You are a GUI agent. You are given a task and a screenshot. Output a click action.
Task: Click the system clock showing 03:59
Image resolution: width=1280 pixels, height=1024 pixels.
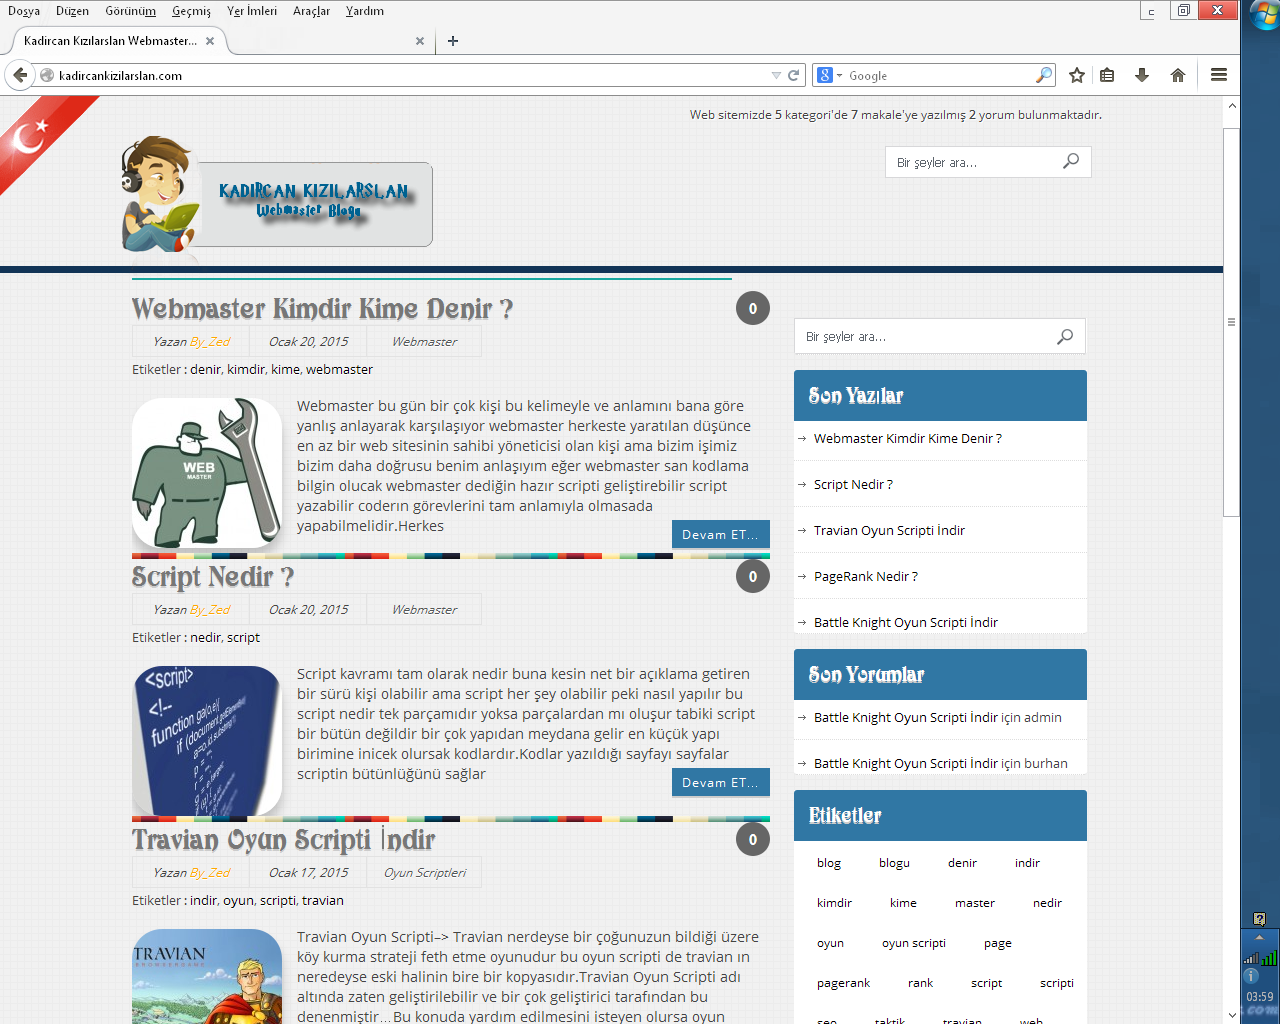click(x=1260, y=996)
